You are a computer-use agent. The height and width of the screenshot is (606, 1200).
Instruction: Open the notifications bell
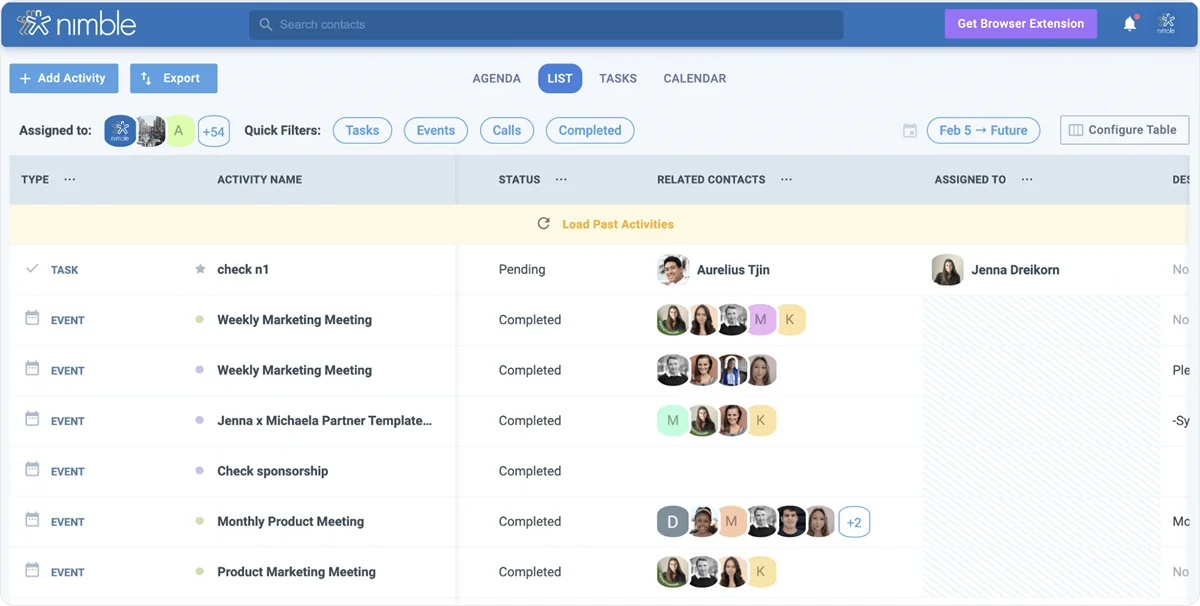click(x=1130, y=24)
